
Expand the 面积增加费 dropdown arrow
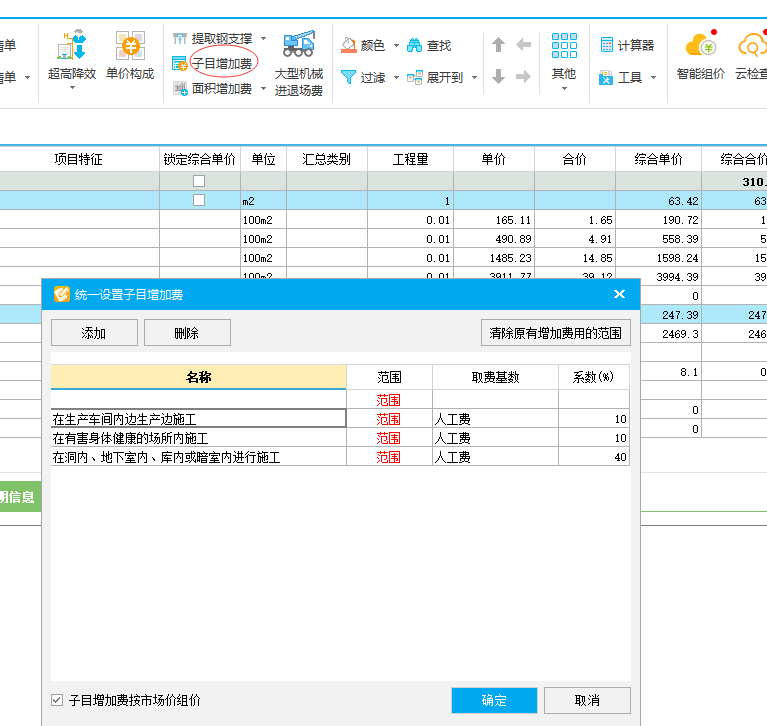pyautogui.click(x=263, y=89)
